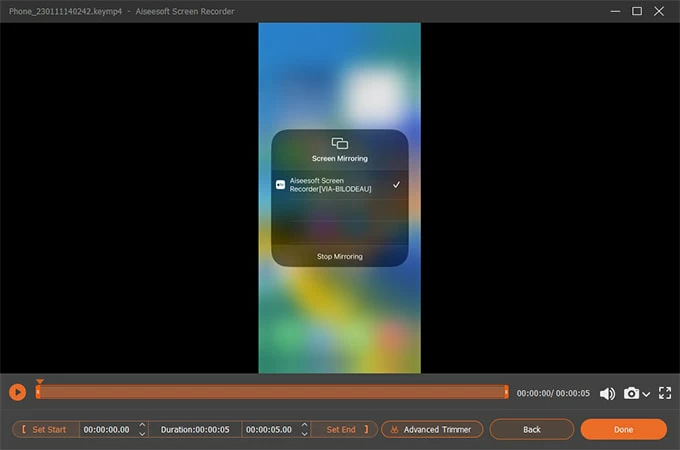
Task: Click the timeline start marker
Action: tap(39, 384)
